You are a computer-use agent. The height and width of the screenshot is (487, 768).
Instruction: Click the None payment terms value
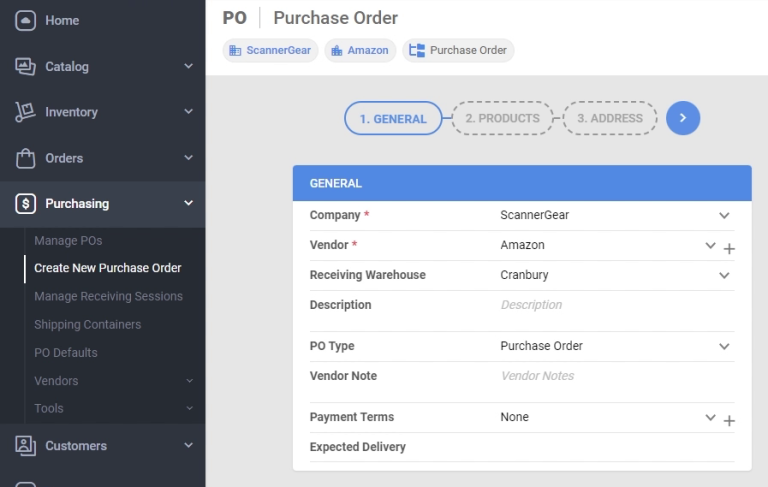514,417
